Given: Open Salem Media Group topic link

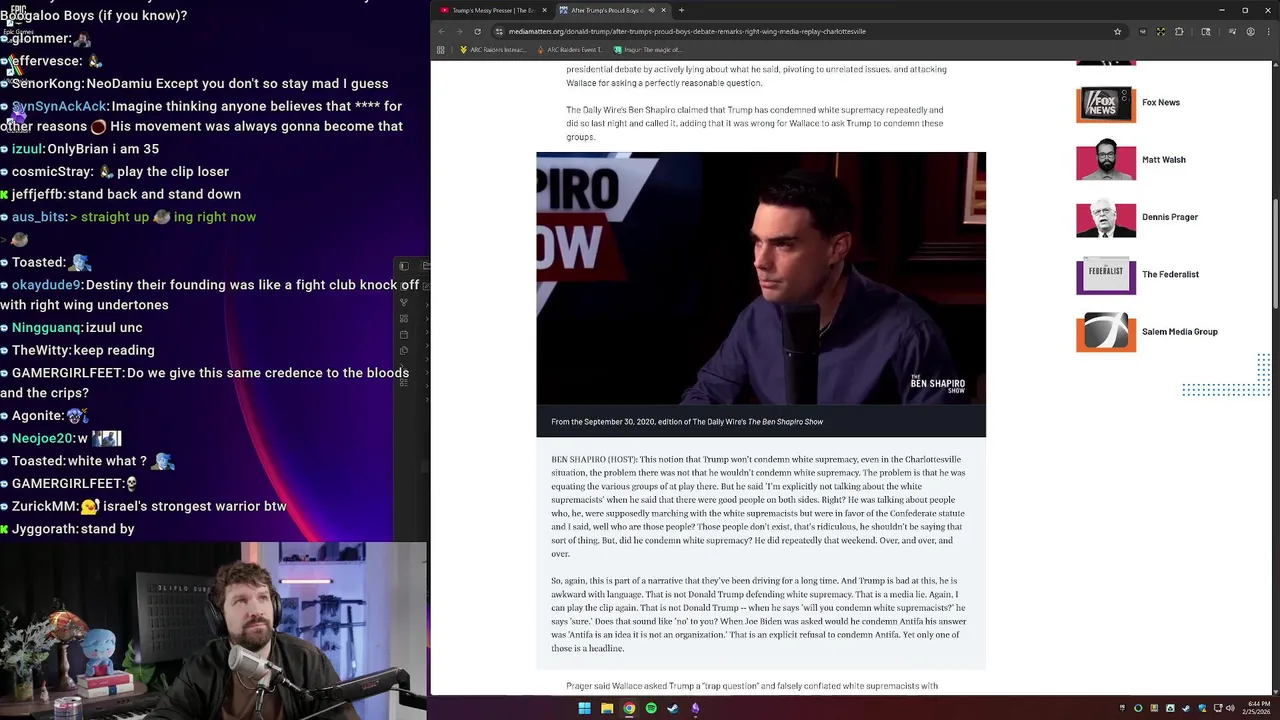Looking at the screenshot, I should (1180, 331).
